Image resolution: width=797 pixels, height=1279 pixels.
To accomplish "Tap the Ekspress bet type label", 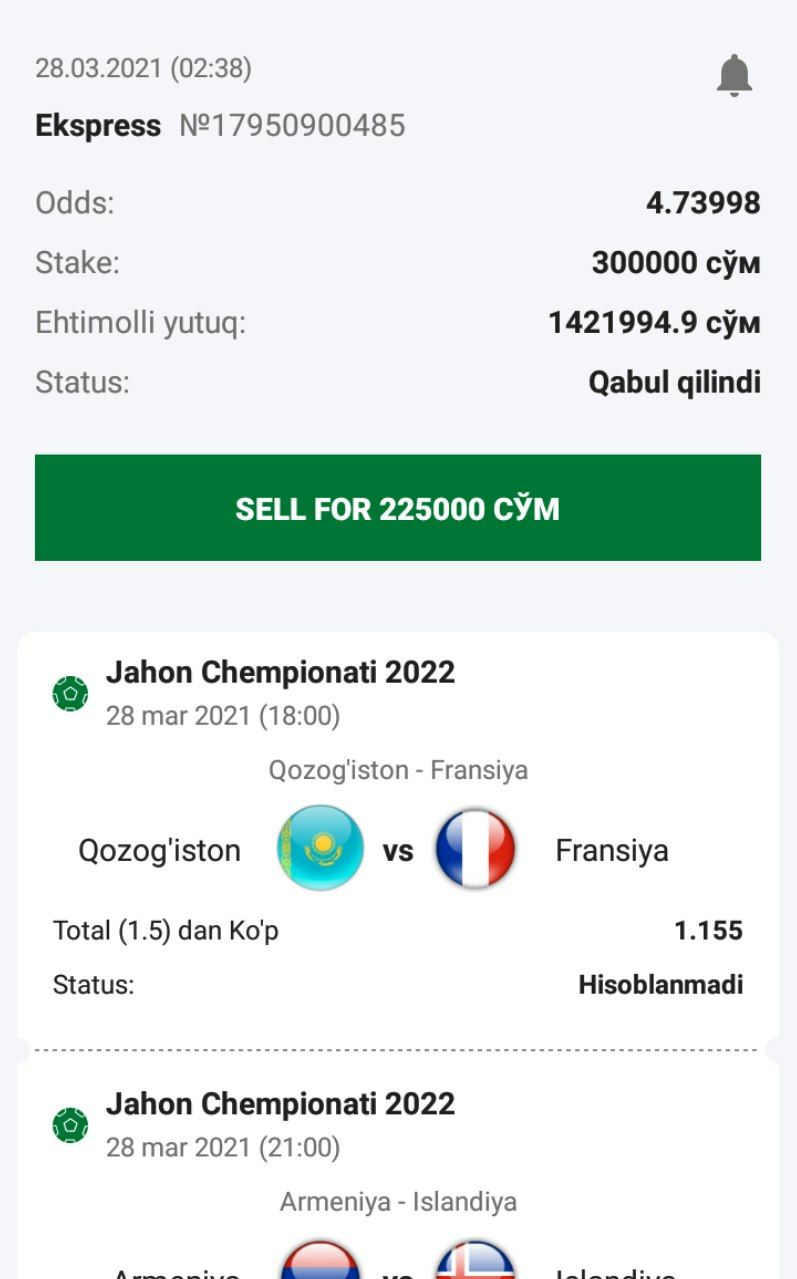I will tap(98, 126).
